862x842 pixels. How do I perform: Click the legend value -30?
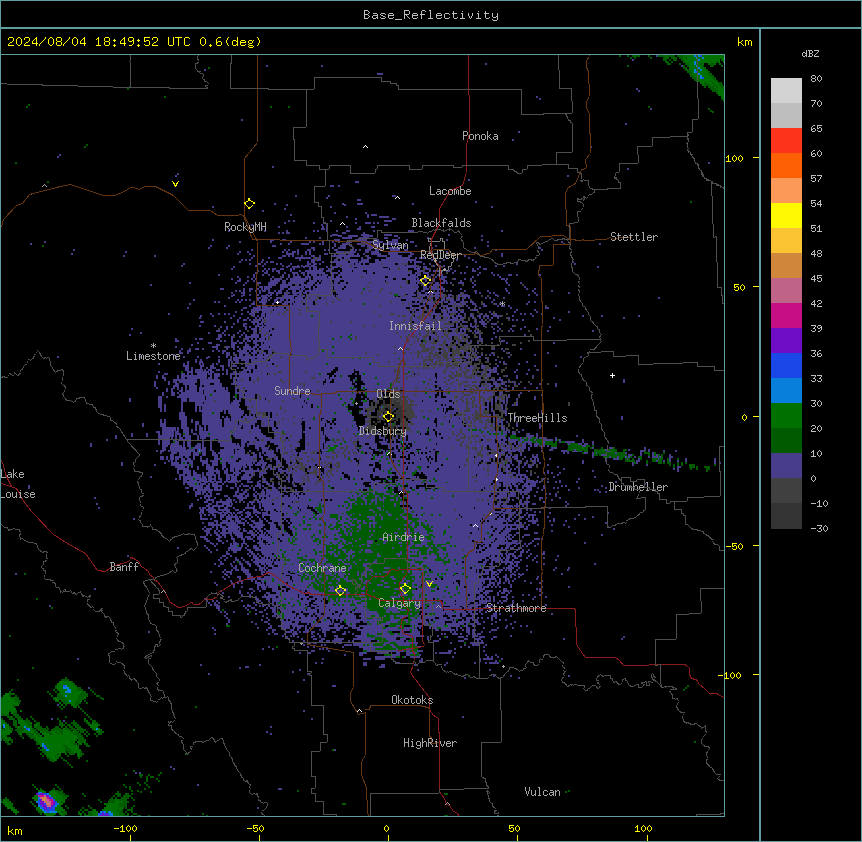819,528
